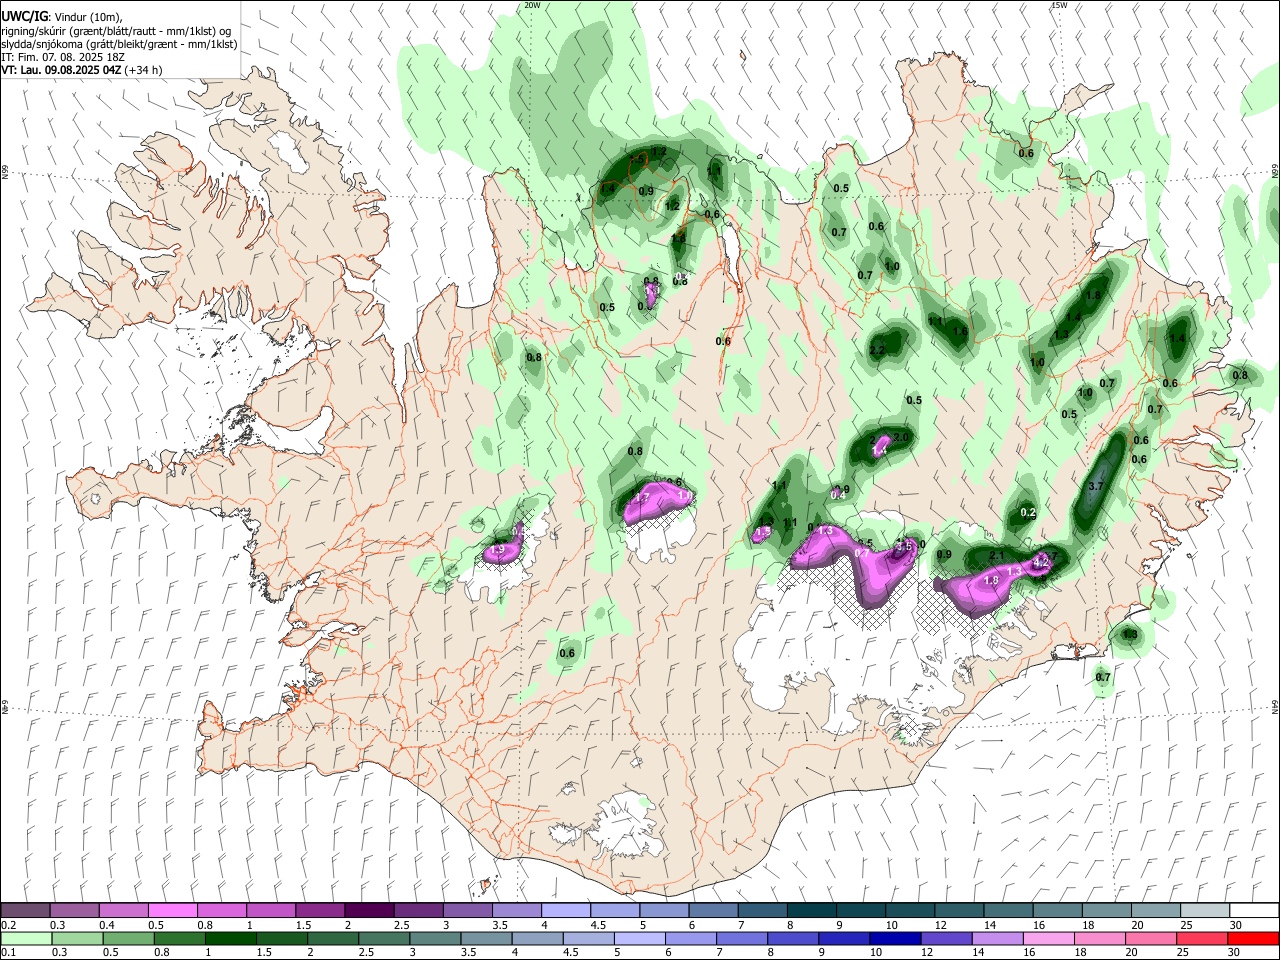Screen dimensions: 1280x960
Task: Click the 30 label under the lower legend
Action: click(x=1236, y=954)
